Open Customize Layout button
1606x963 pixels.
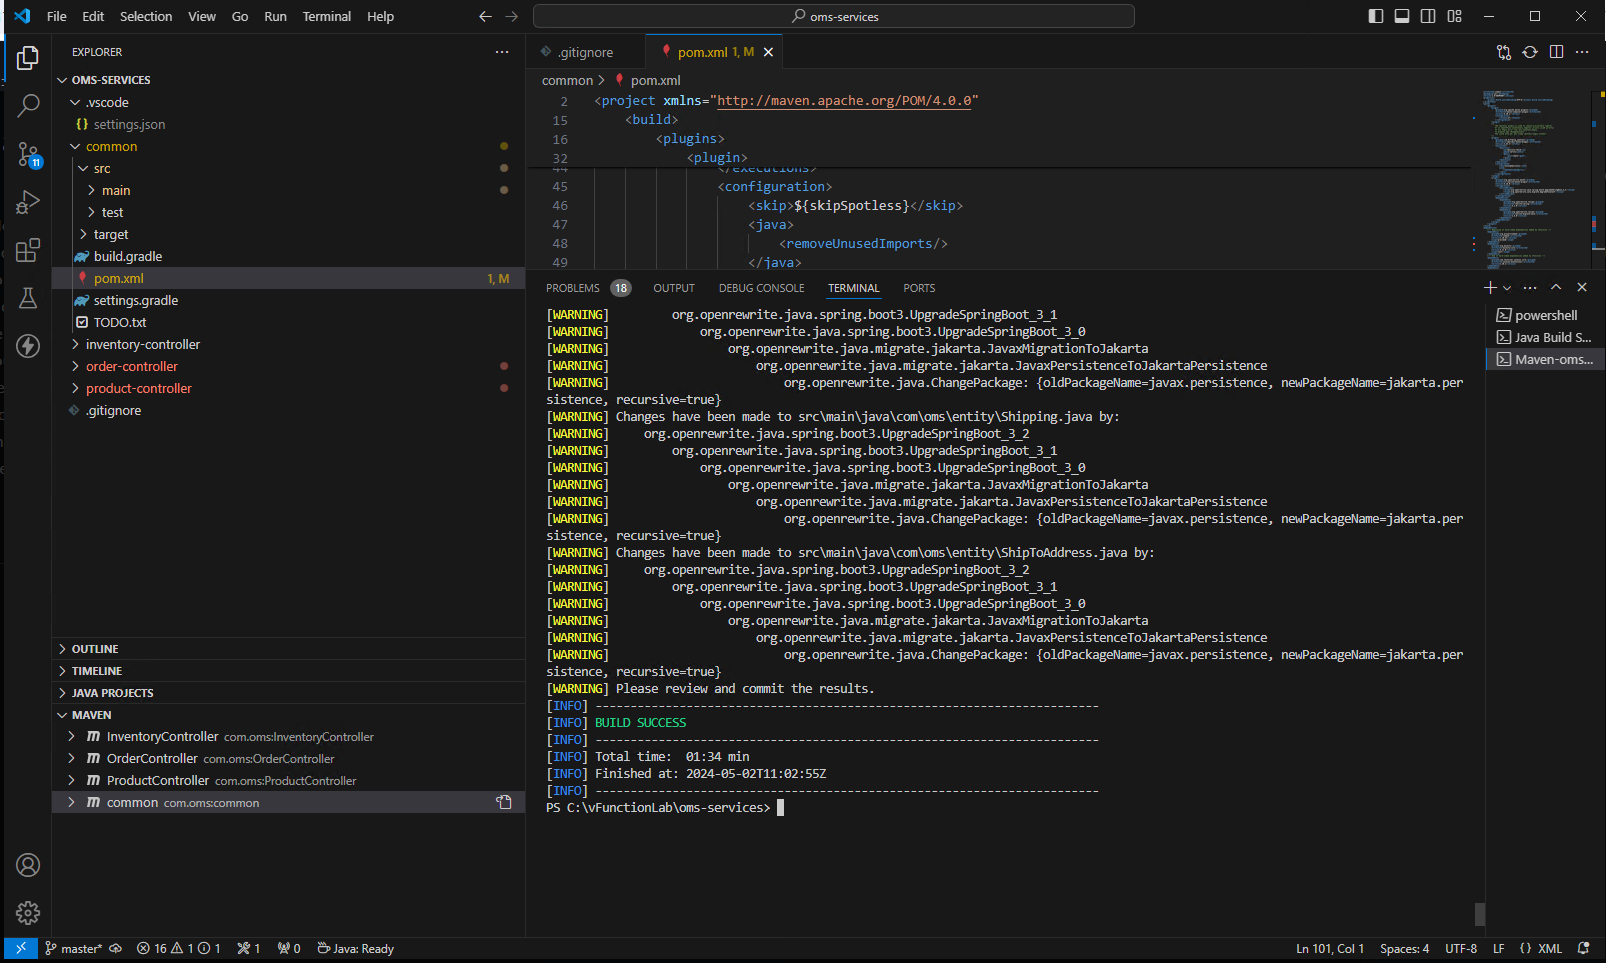[1454, 16]
